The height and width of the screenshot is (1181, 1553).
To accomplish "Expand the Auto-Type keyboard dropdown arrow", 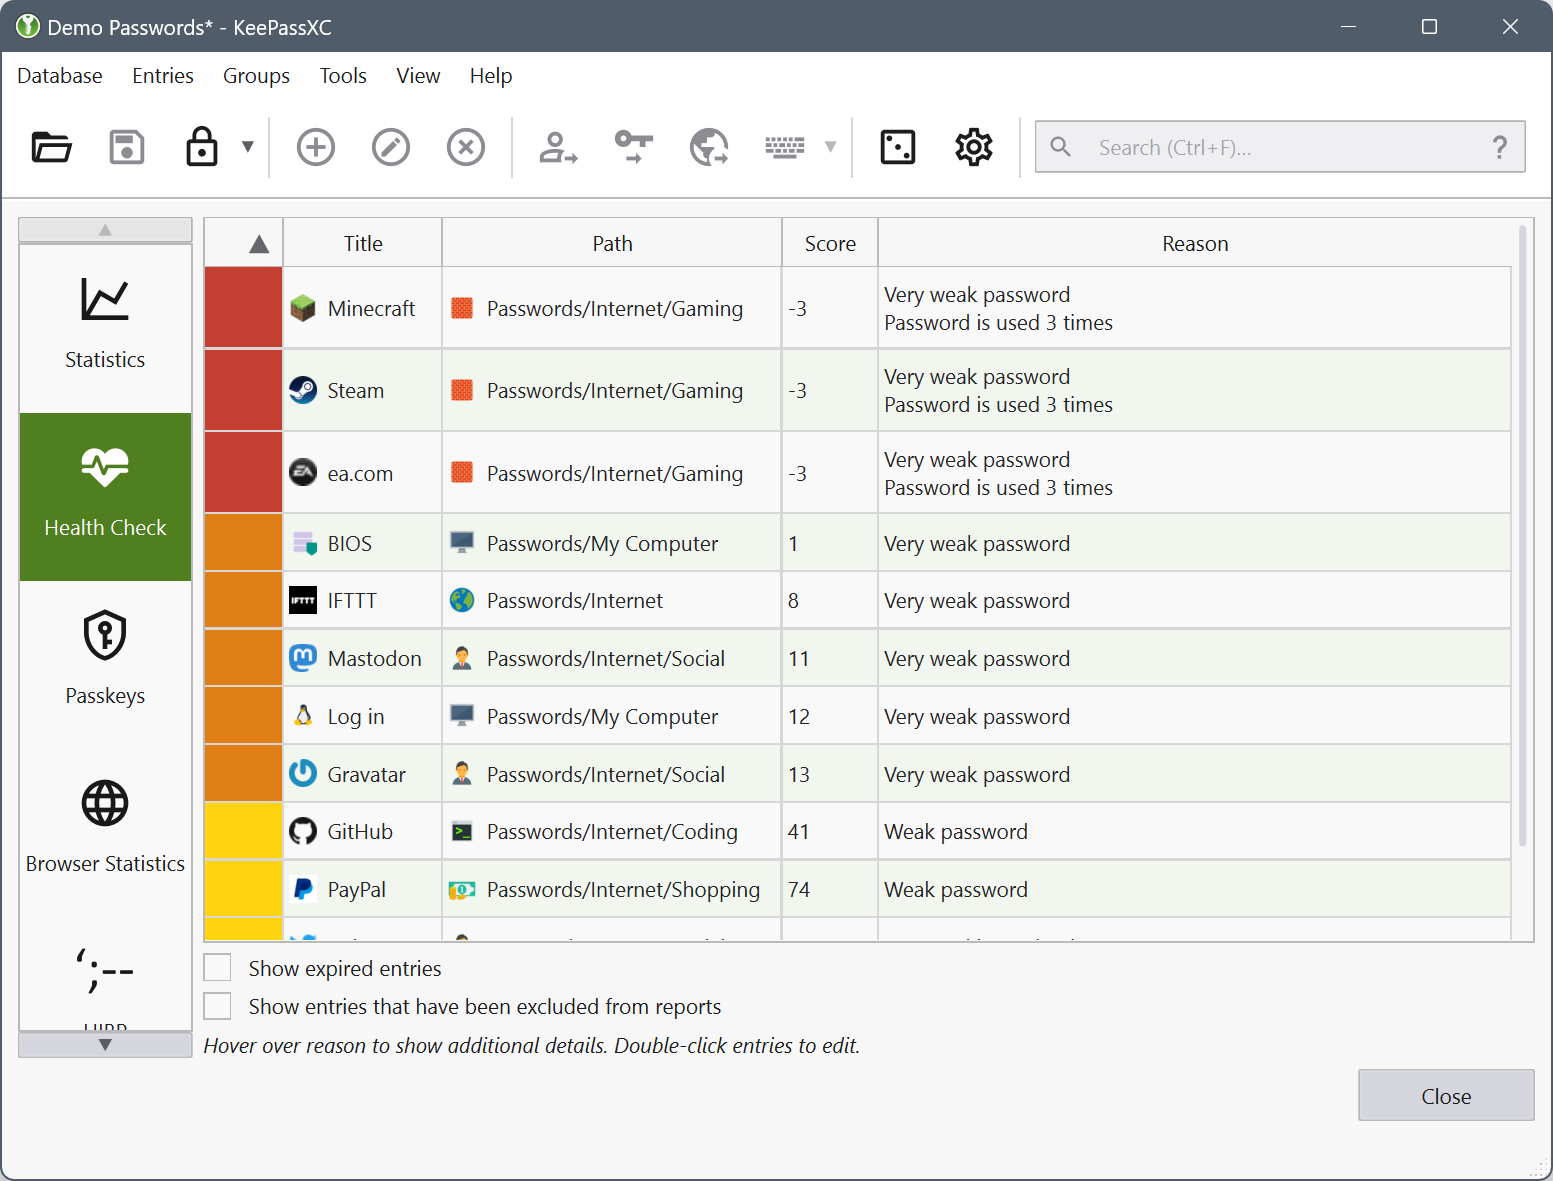I will pyautogui.click(x=830, y=147).
